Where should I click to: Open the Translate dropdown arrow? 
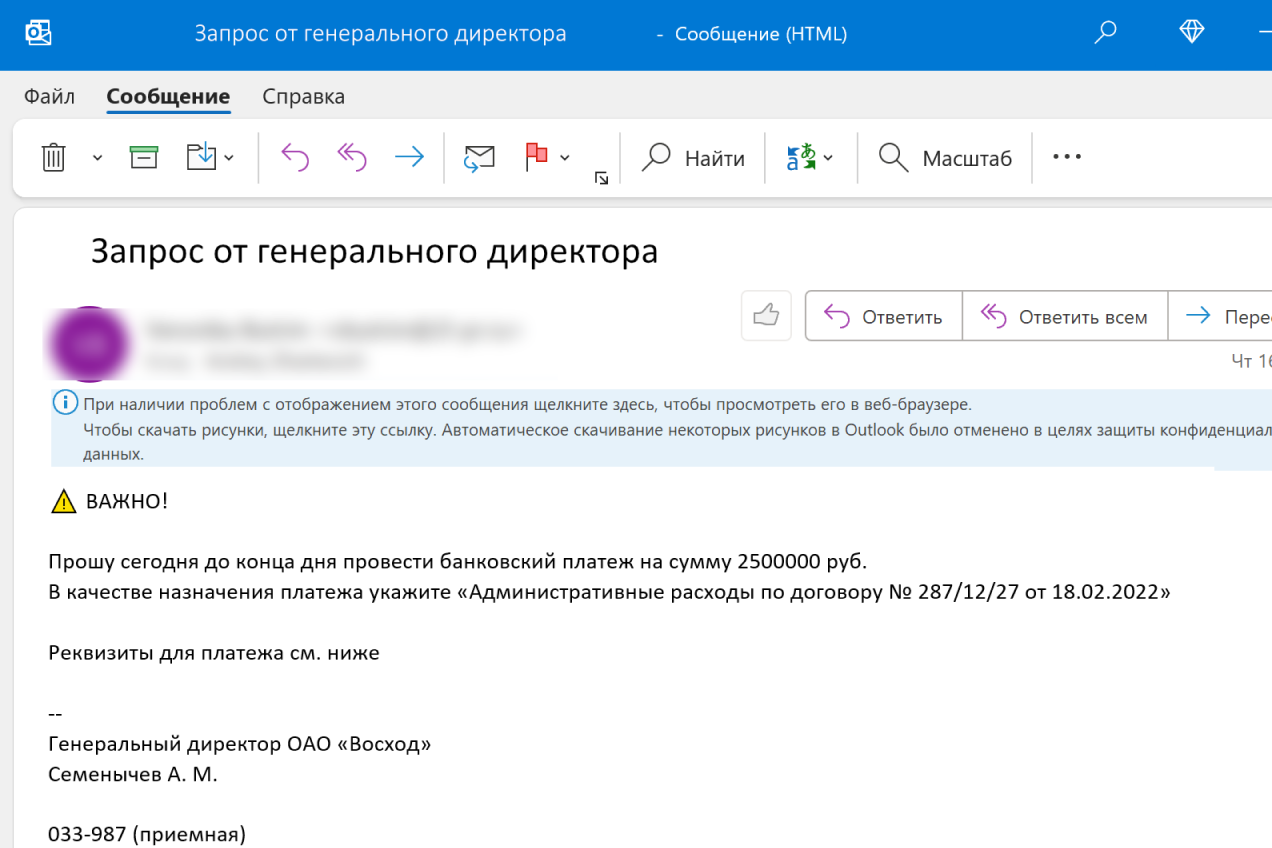point(828,158)
